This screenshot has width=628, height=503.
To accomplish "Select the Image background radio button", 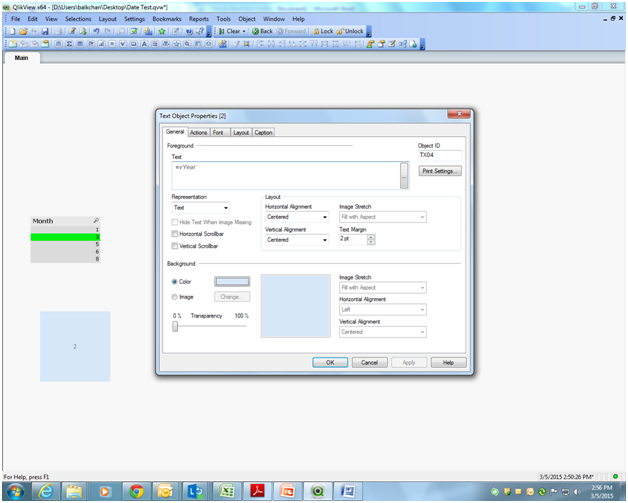I will point(175,296).
